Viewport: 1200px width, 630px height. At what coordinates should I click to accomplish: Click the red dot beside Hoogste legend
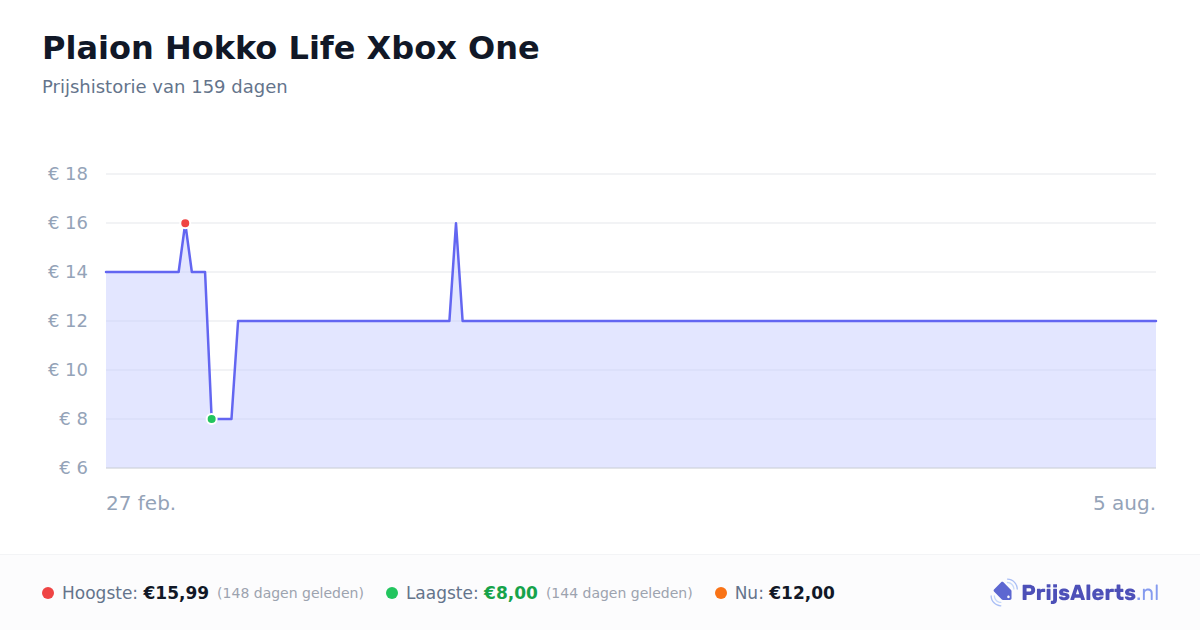tap(48, 593)
